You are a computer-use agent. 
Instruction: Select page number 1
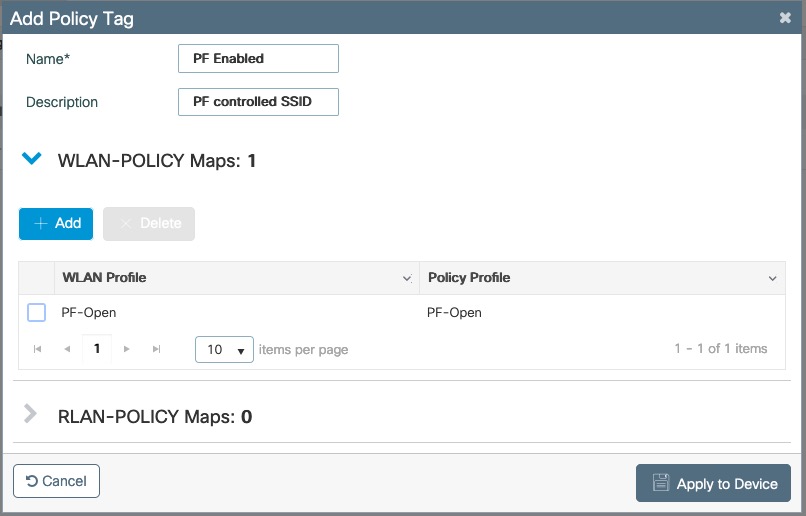[x=97, y=349]
